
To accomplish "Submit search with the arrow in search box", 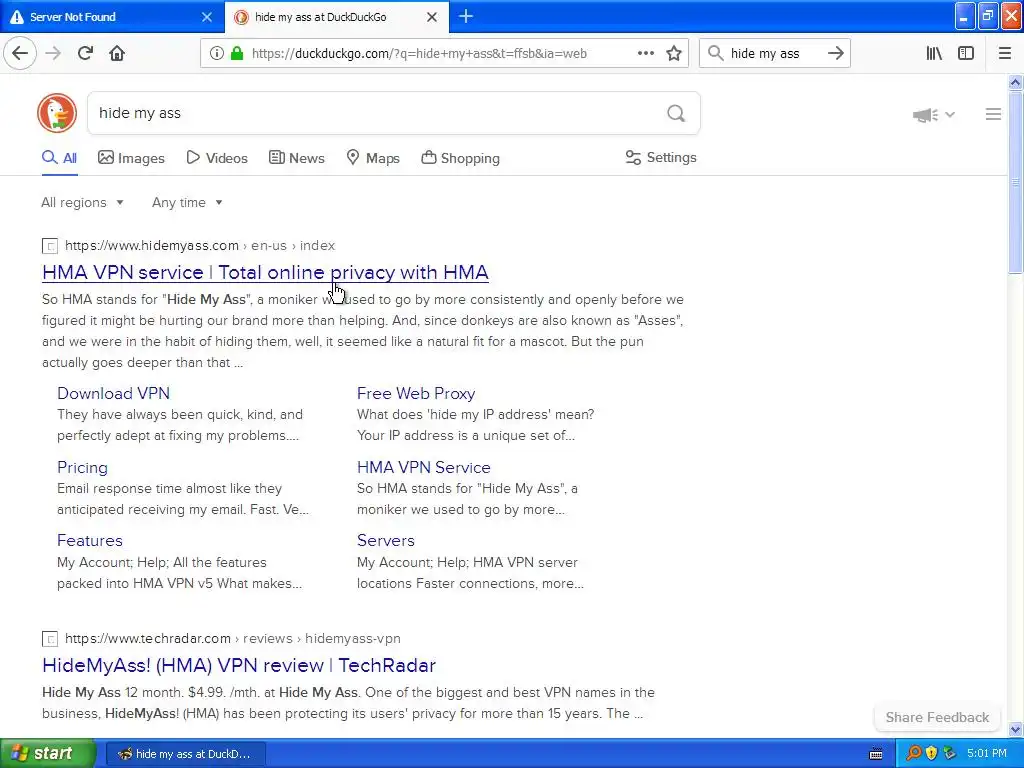I will 835,53.
